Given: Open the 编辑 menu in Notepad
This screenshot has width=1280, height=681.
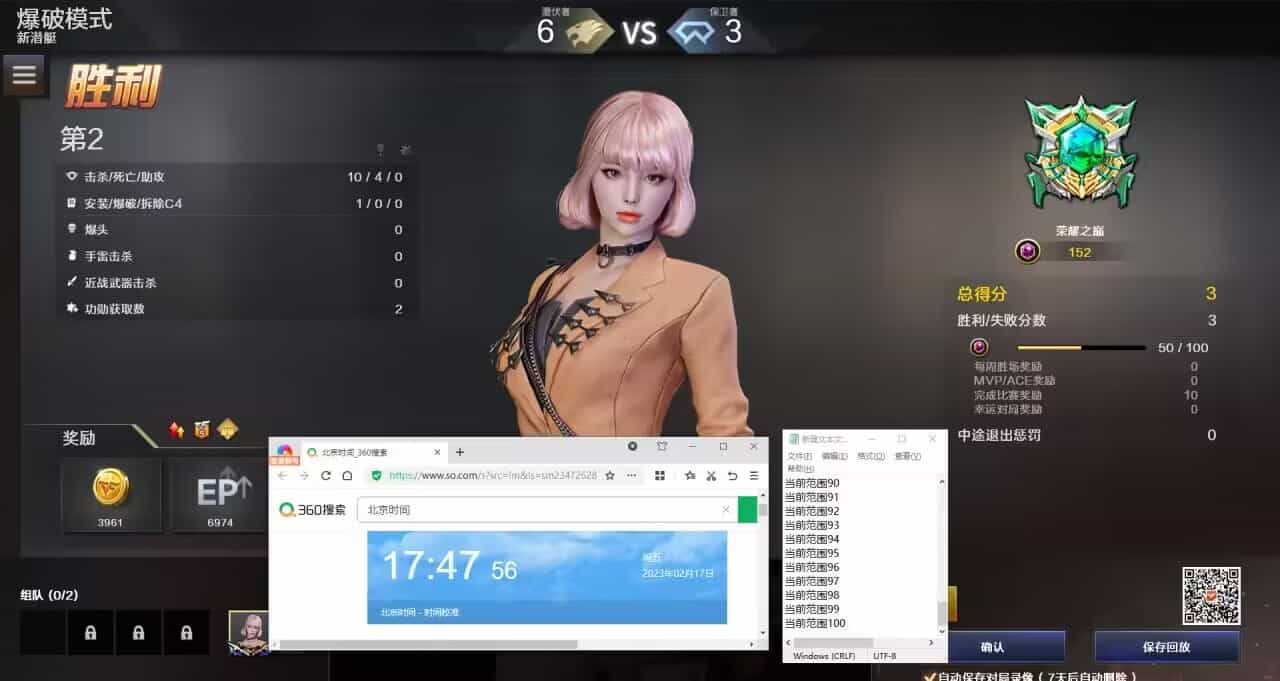Looking at the screenshot, I should pos(836,456).
